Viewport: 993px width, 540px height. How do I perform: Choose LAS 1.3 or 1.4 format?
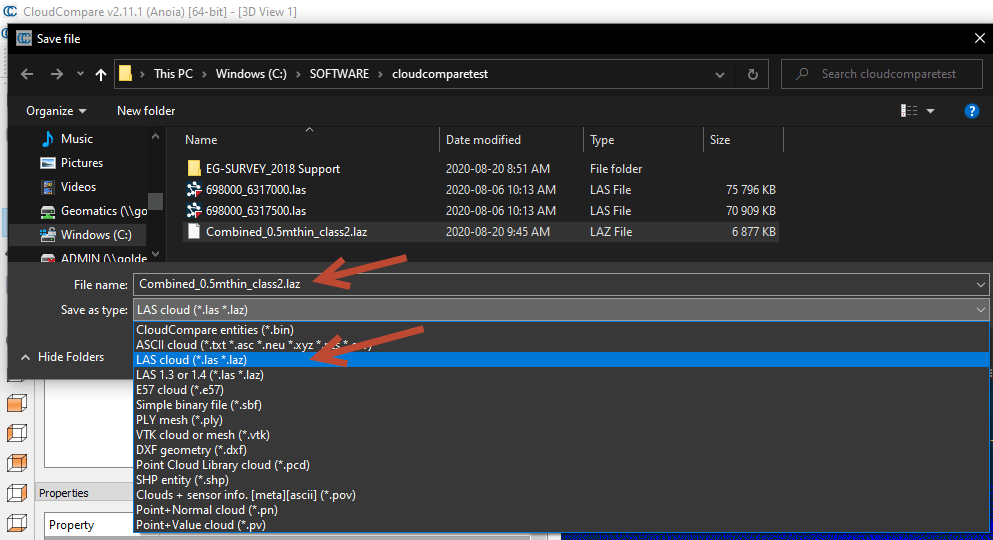pos(562,375)
